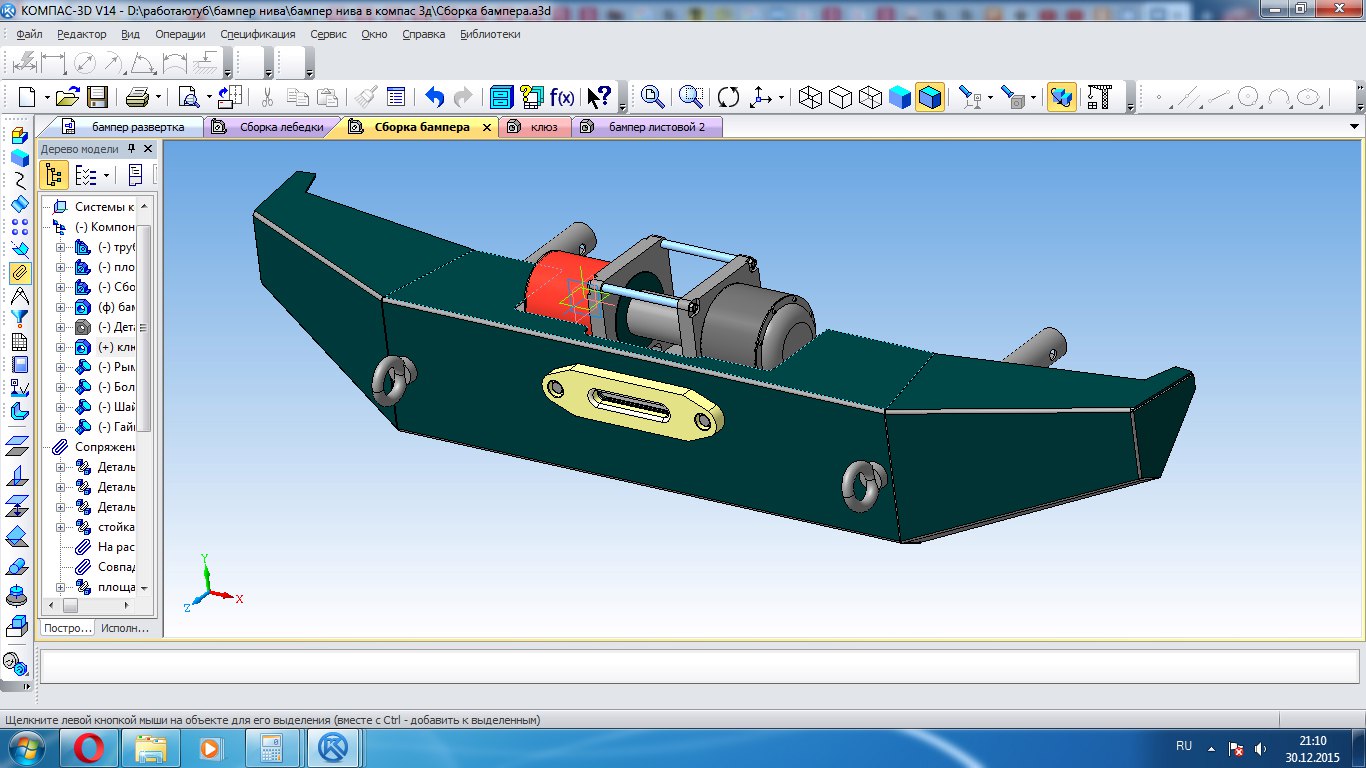Switch to the Сборка лебедки tab
Screen dimensions: 1366x768
pyautogui.click(x=271, y=127)
